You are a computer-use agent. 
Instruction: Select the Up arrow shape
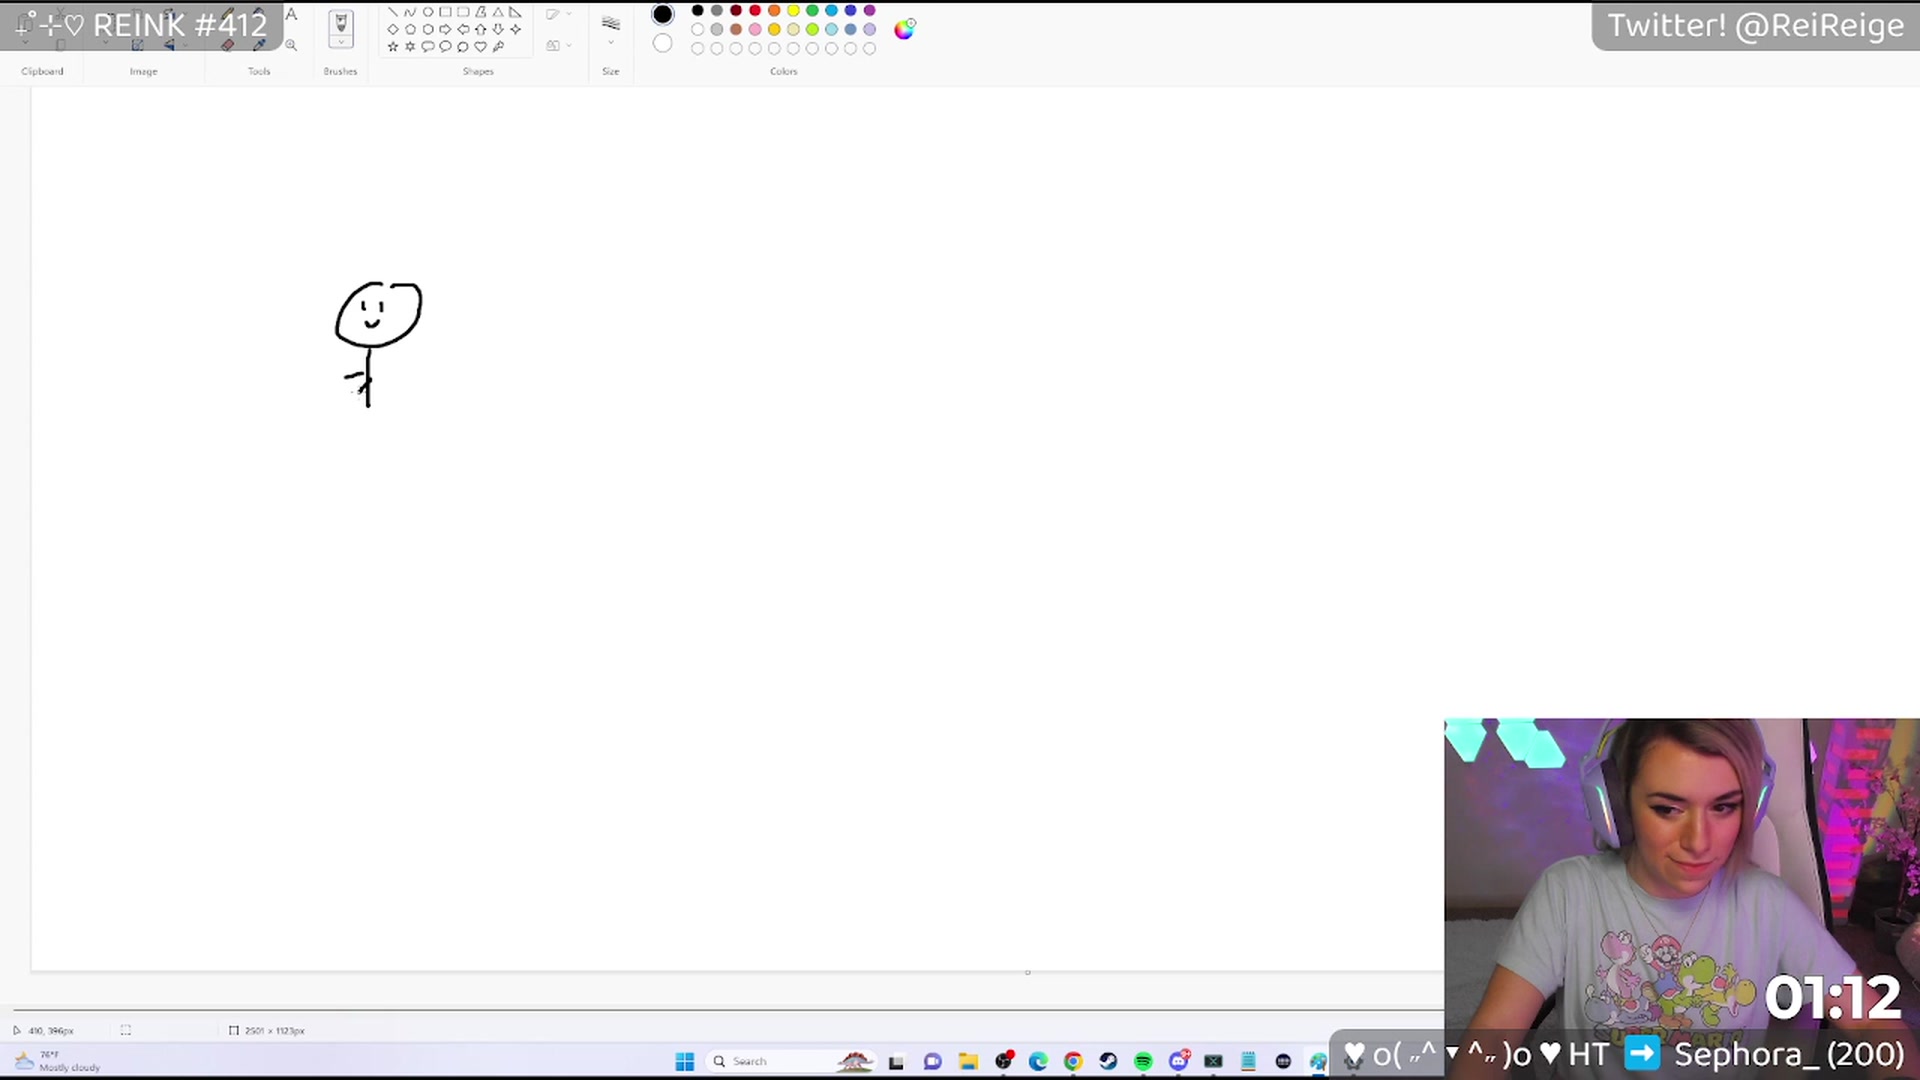tap(481, 29)
